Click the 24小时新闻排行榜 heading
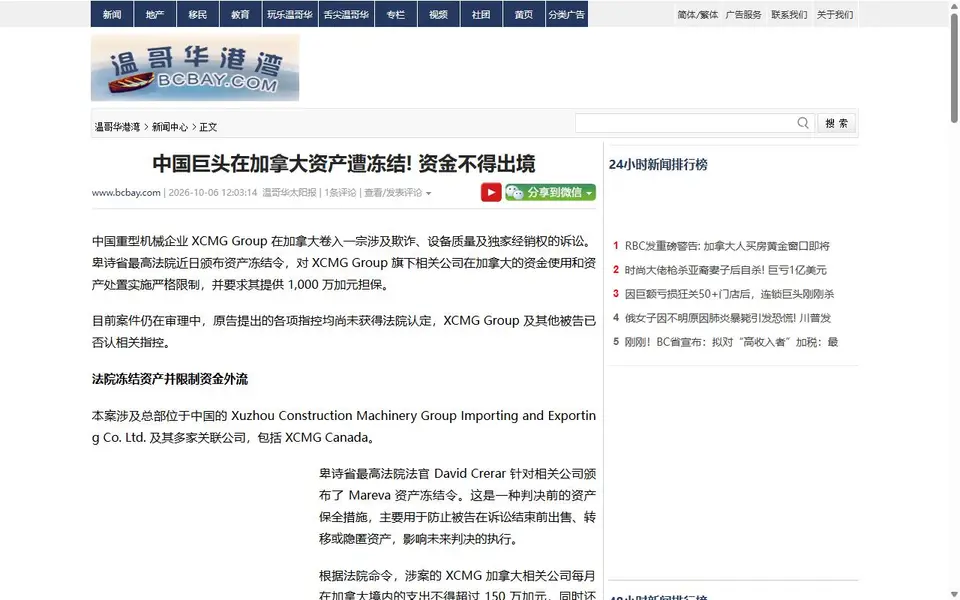The height and width of the screenshot is (600, 960). 658,164
